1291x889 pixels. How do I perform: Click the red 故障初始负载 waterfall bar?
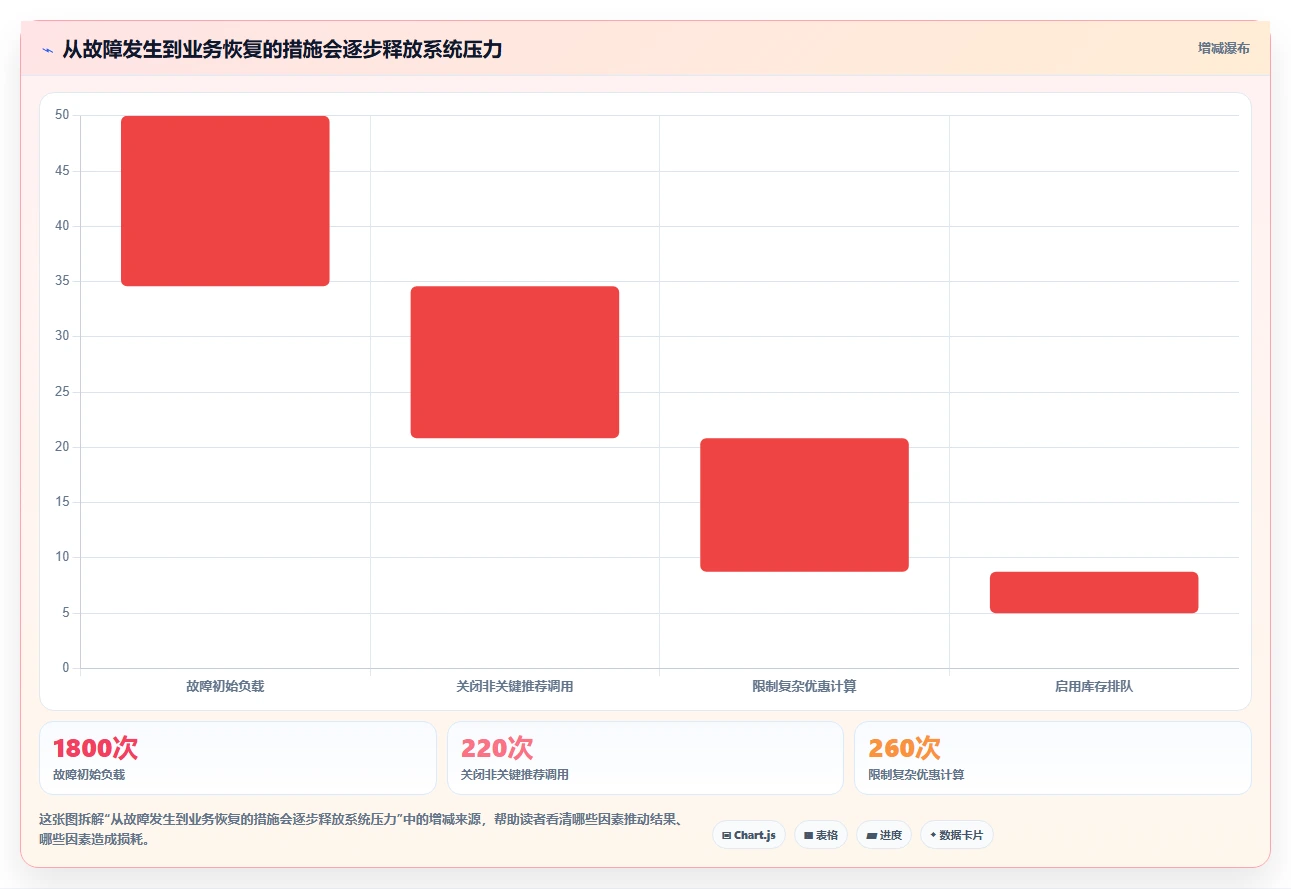coord(225,201)
